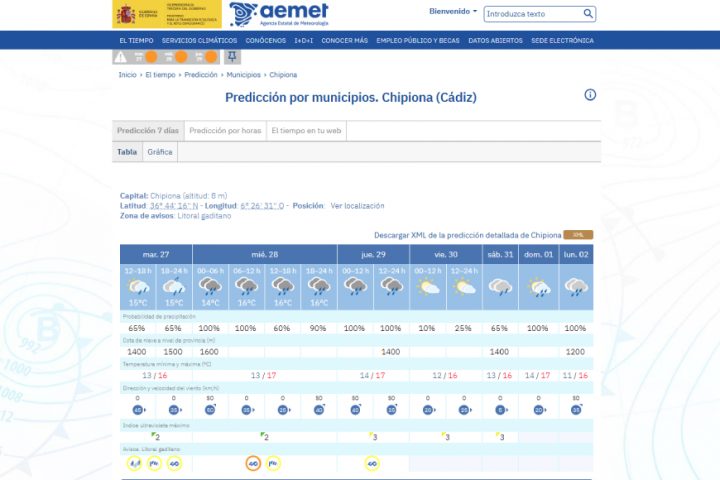This screenshot has height=480, width=720.
Task: Click the pin icon in the warnings bar
Action: (232, 57)
